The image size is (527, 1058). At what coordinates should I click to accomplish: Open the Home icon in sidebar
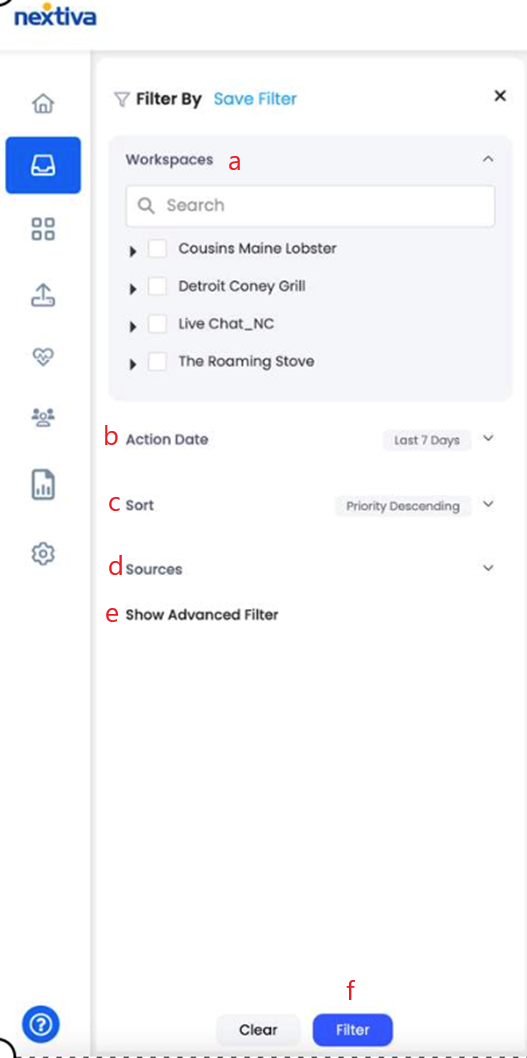click(x=43, y=103)
